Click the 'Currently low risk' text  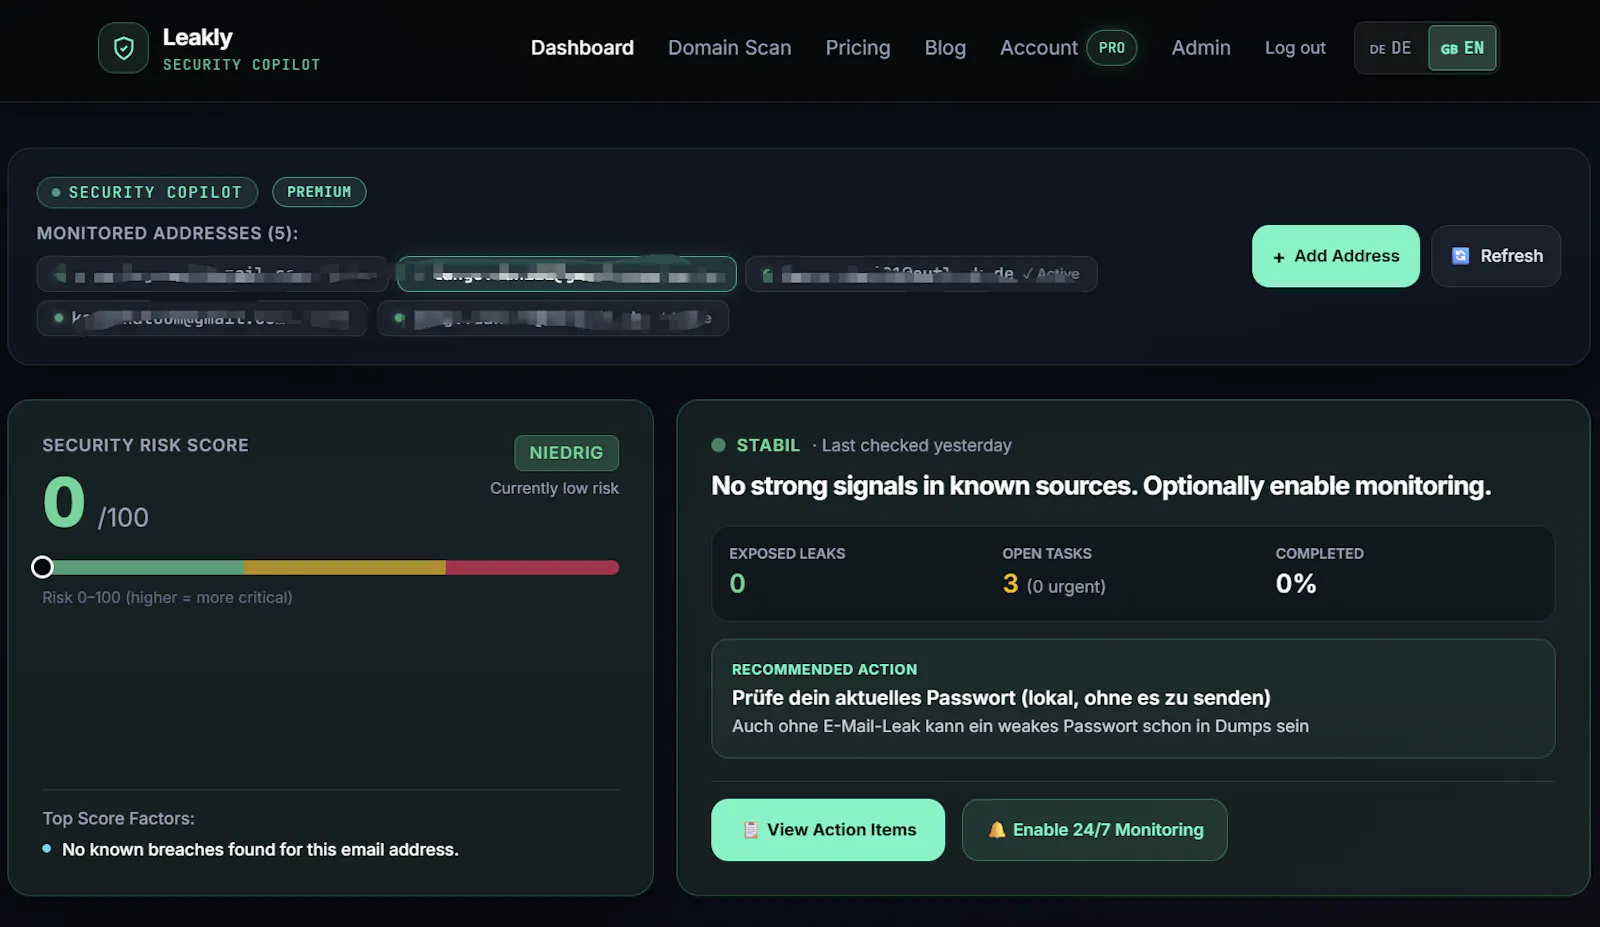[554, 488]
